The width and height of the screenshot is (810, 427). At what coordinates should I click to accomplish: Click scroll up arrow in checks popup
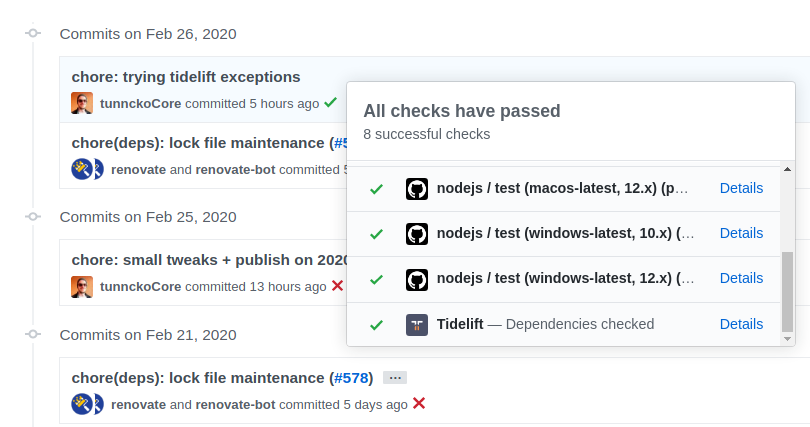787,169
